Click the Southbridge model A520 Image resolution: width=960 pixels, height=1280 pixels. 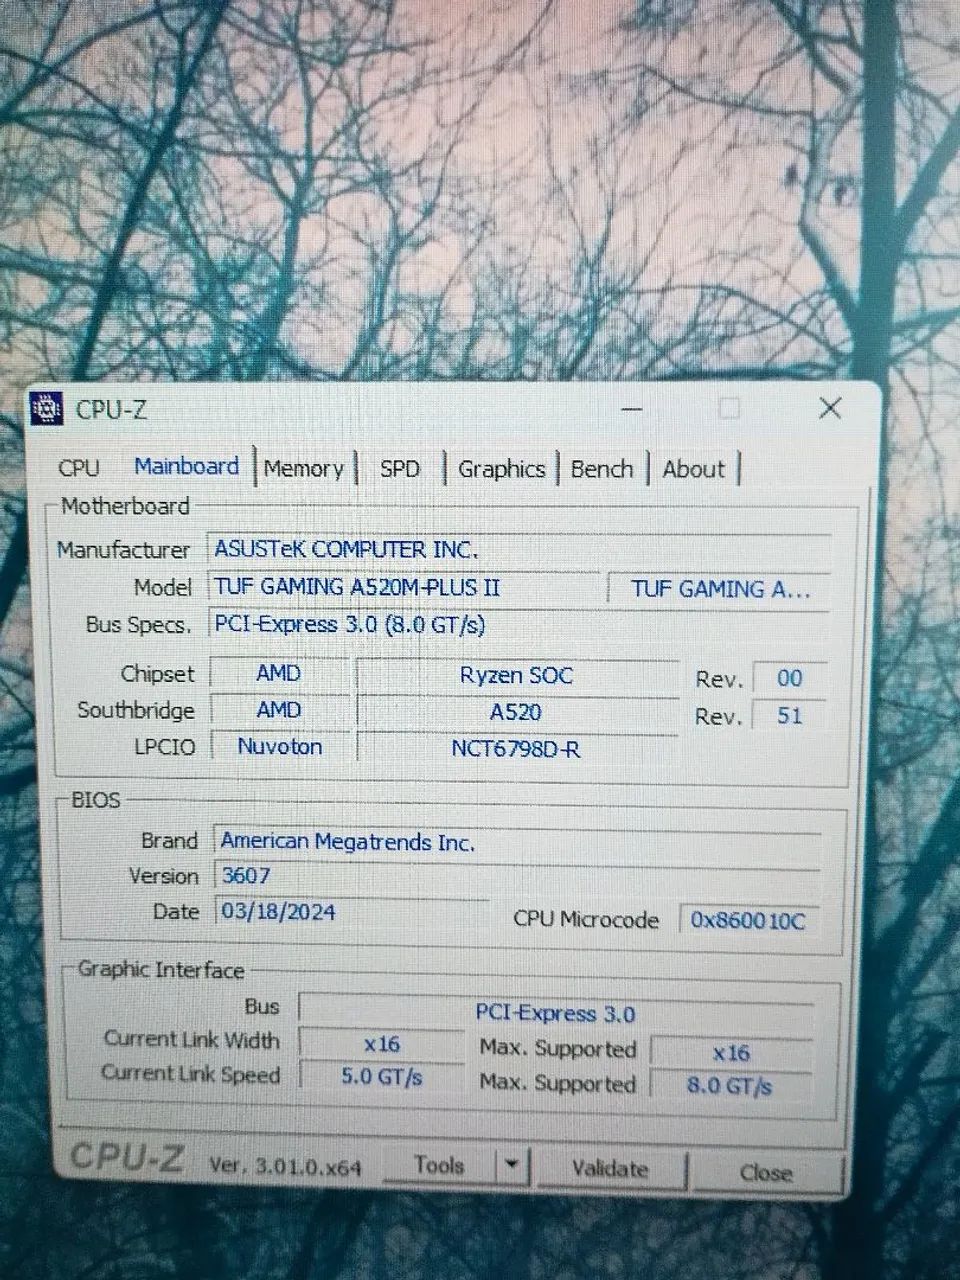coord(517,712)
